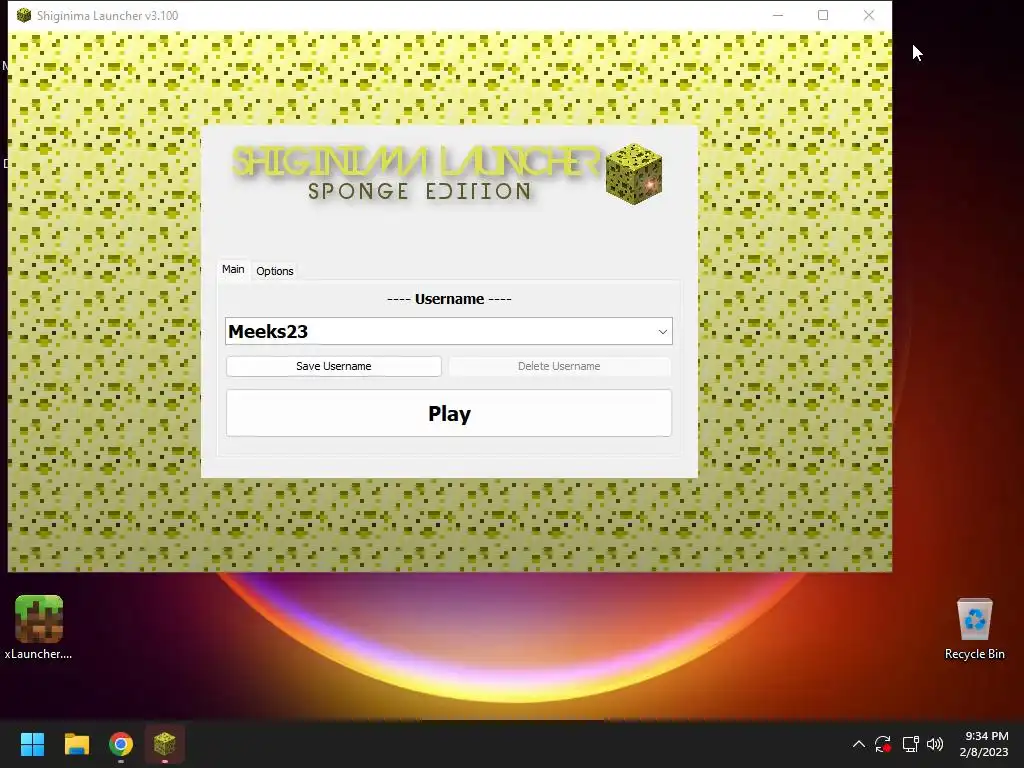Maximize the Shiginima Launcher window
Screen dimensions: 1024x768
click(x=823, y=15)
